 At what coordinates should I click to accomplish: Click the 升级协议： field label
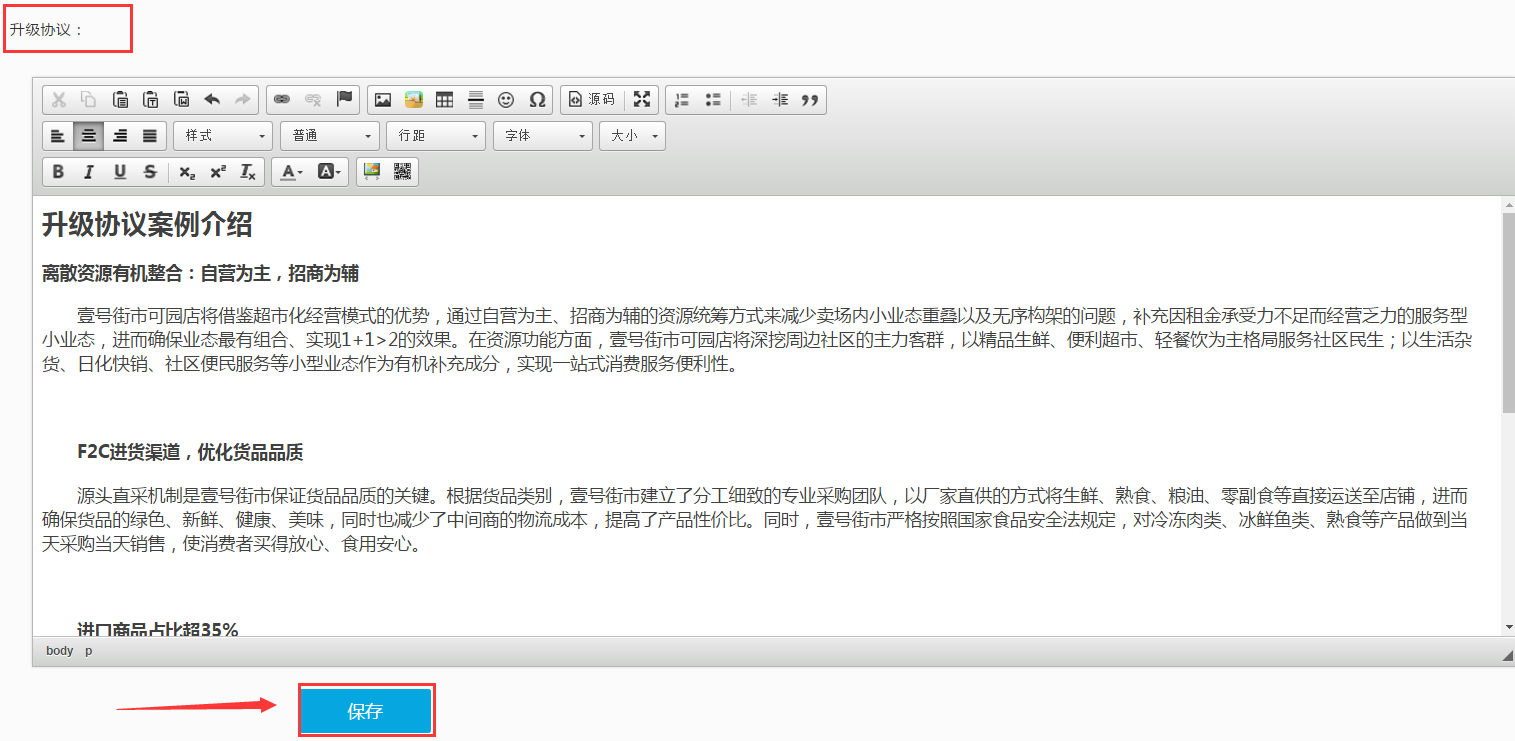click(47, 29)
